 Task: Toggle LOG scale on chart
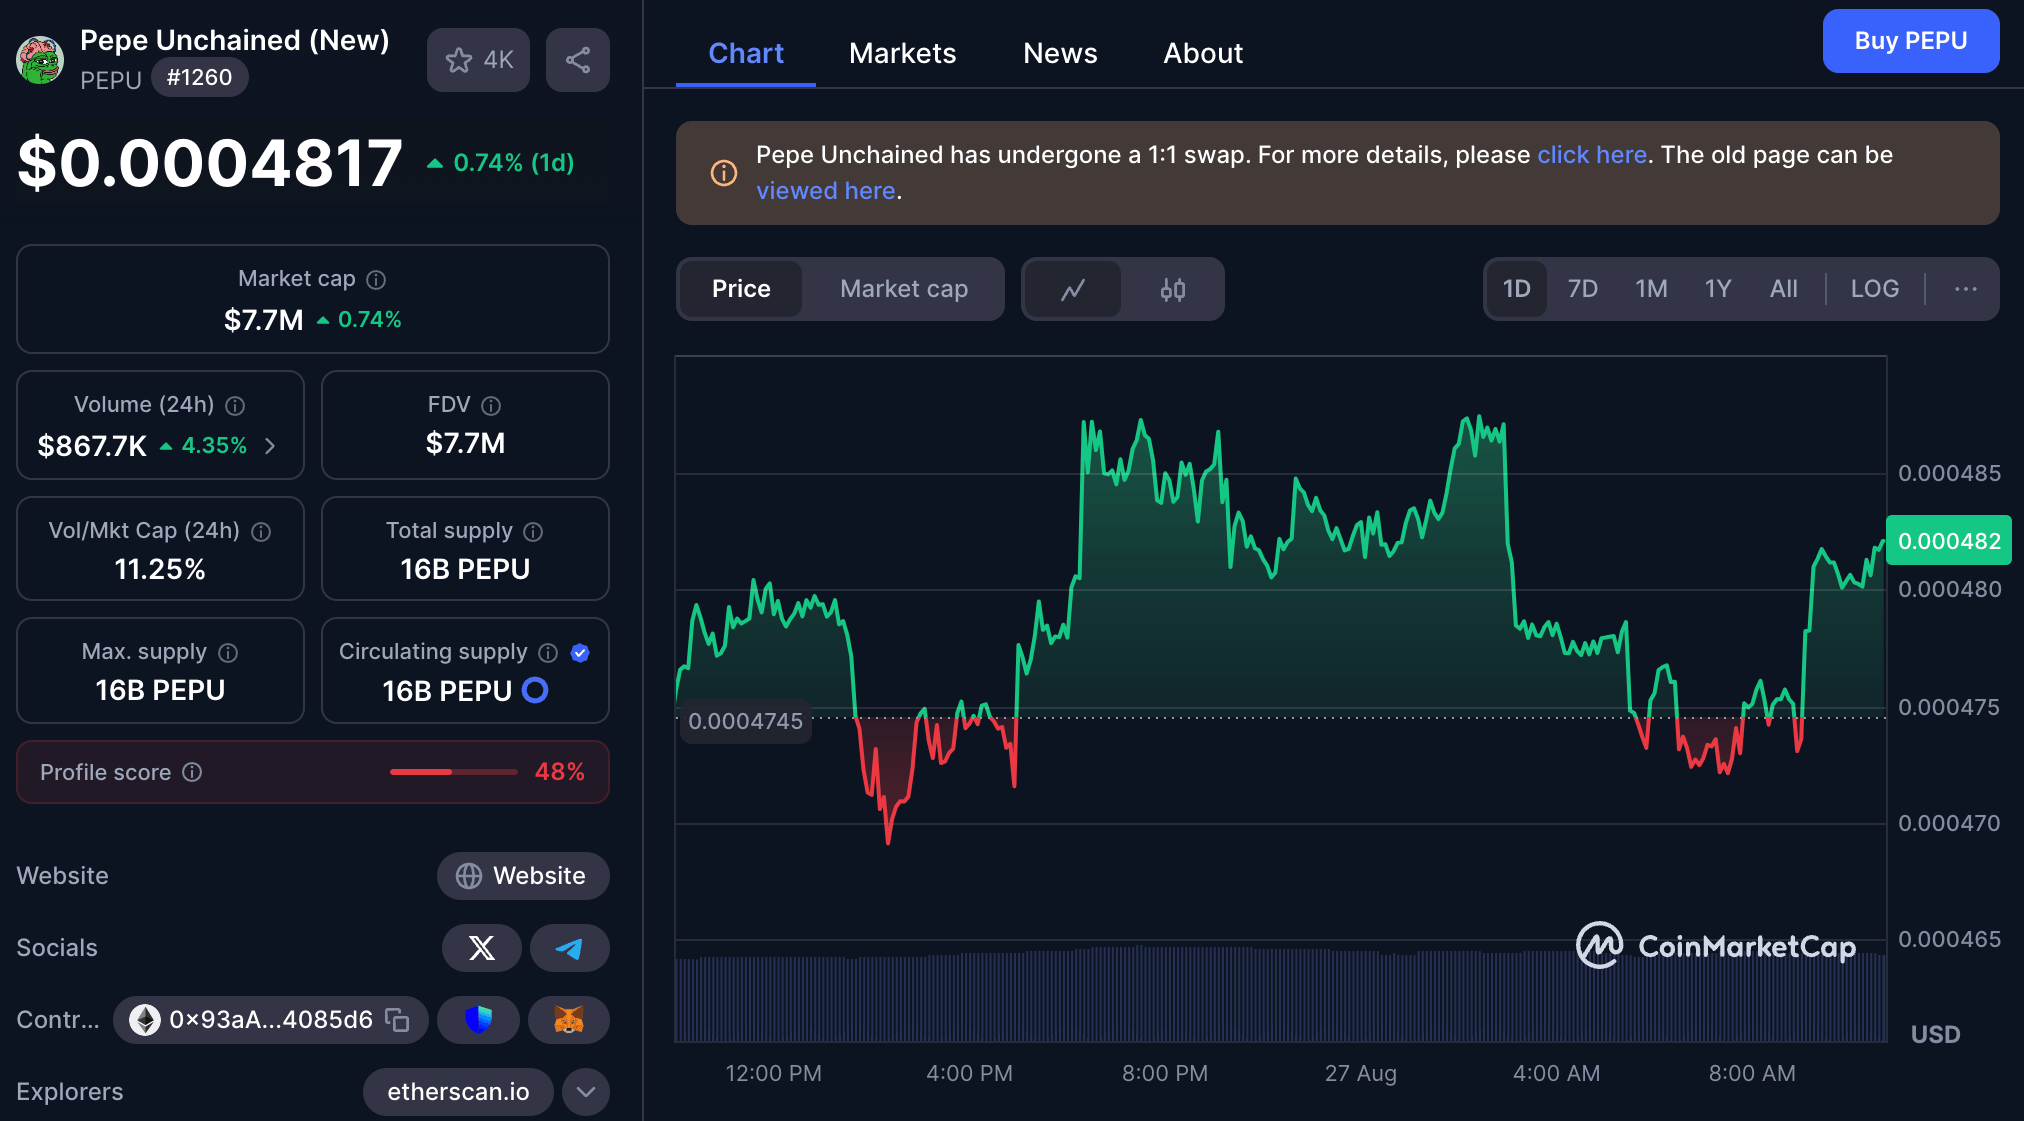[x=1875, y=289]
